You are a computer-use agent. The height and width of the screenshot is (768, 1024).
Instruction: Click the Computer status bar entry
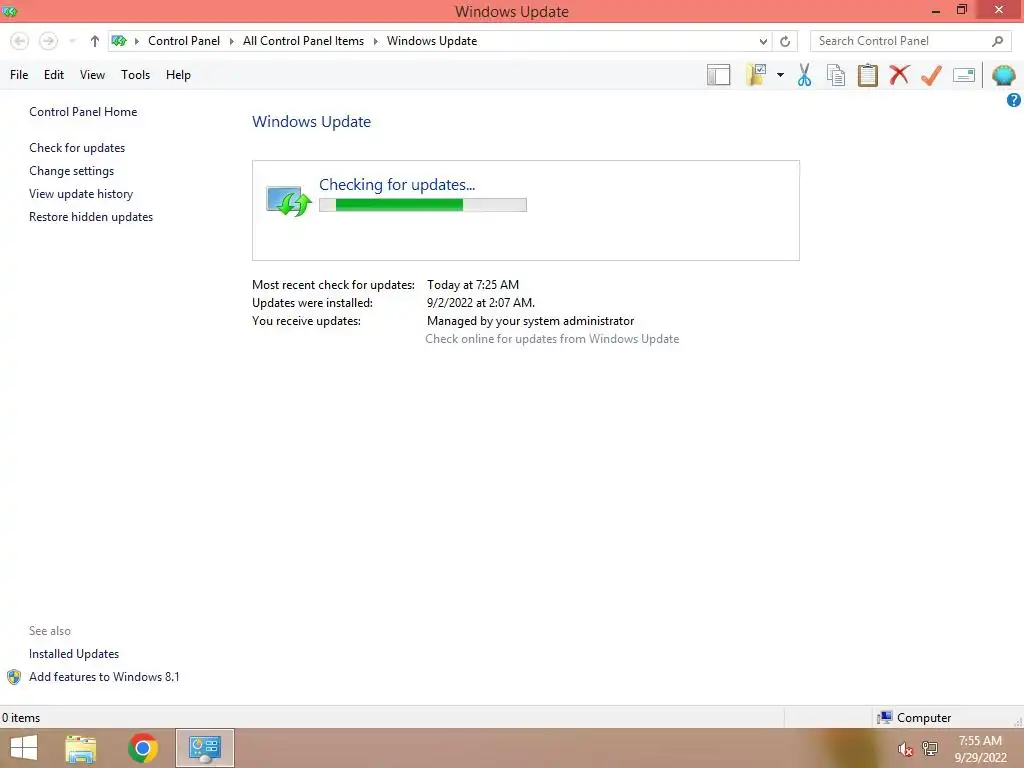pyautogui.click(x=914, y=718)
